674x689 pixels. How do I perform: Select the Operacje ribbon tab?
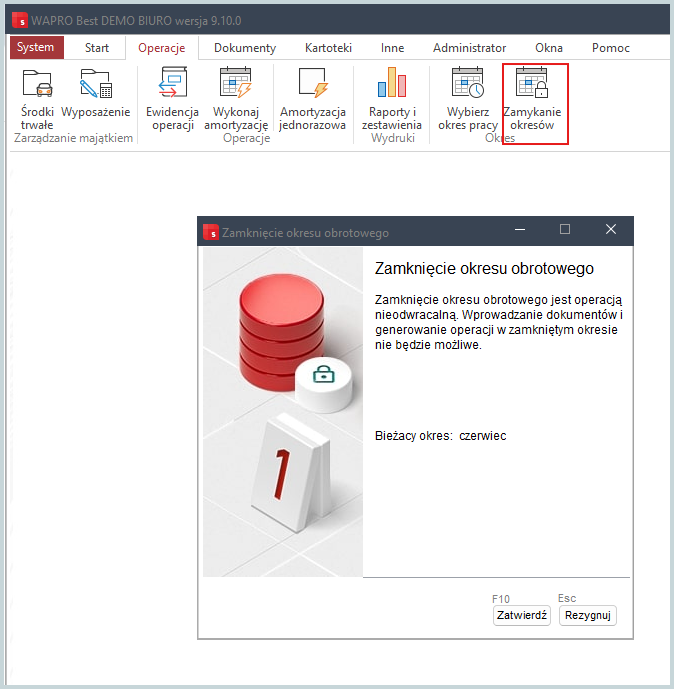(x=162, y=47)
